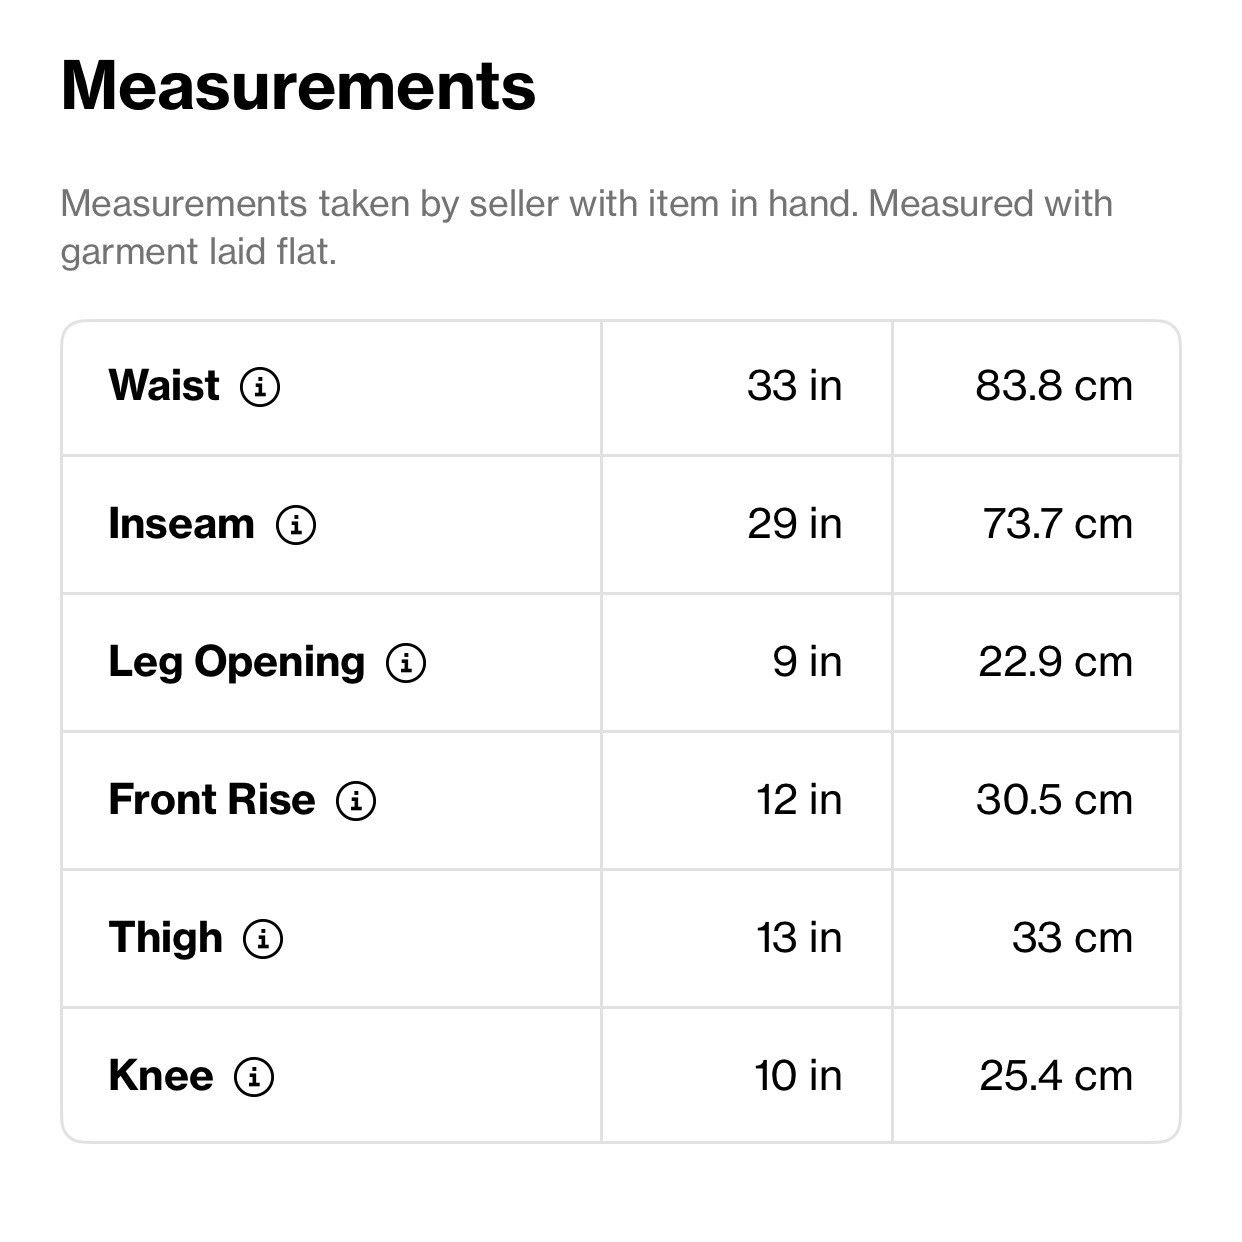Click the Leg Opening label
Image resolution: width=1242 pixels, height=1242 pixels.
(x=237, y=663)
